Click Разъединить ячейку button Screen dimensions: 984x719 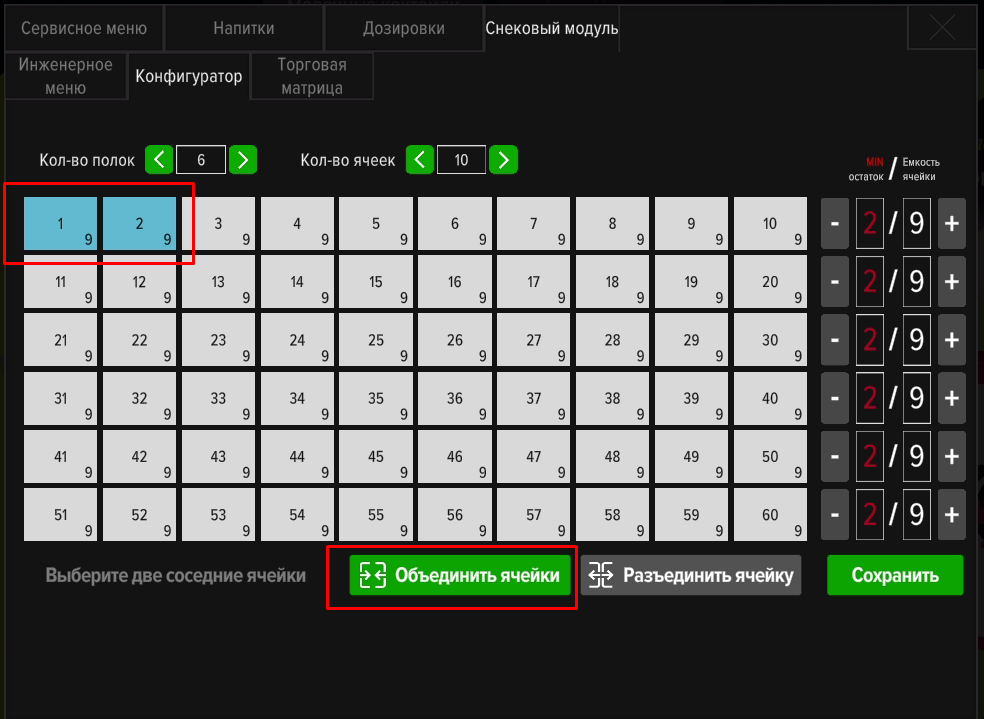(x=691, y=575)
